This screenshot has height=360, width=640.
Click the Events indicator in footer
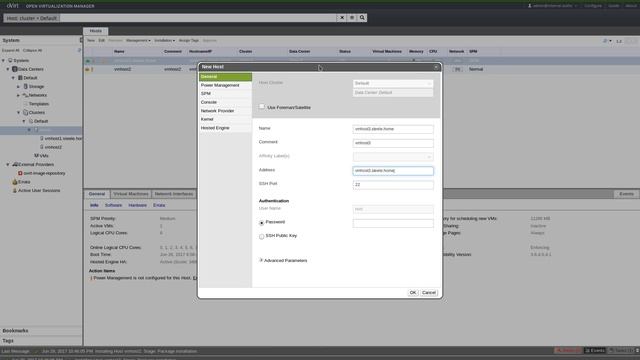point(595,351)
